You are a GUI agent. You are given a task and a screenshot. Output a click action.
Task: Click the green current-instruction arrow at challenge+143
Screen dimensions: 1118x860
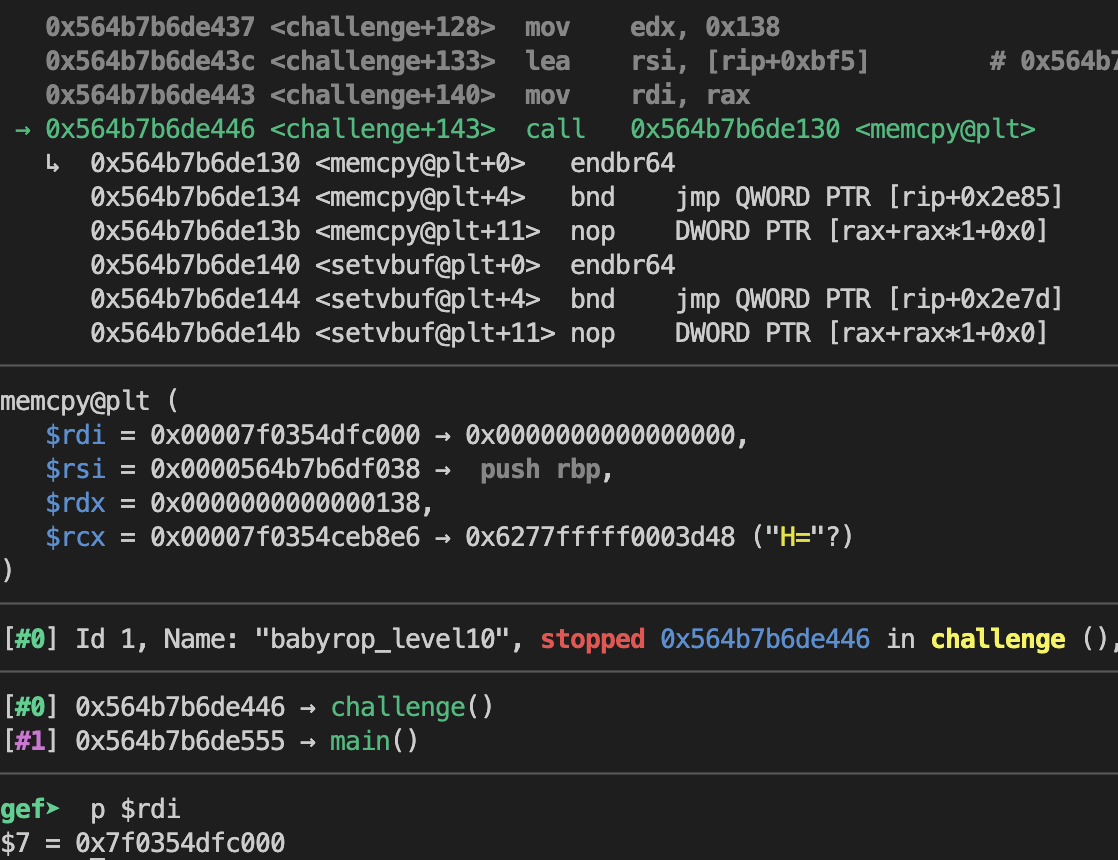[x=23, y=129]
